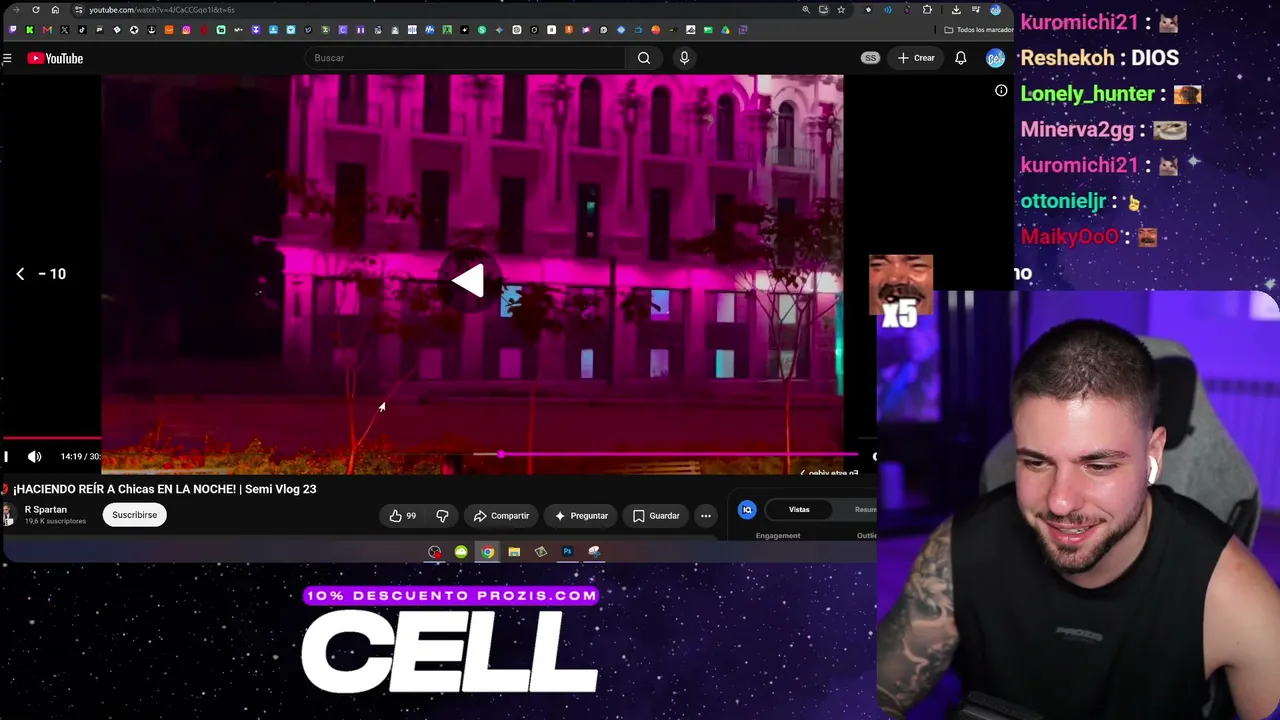The width and height of the screenshot is (1280, 720).
Task: Go to the YouTube home logo
Action: (x=55, y=59)
